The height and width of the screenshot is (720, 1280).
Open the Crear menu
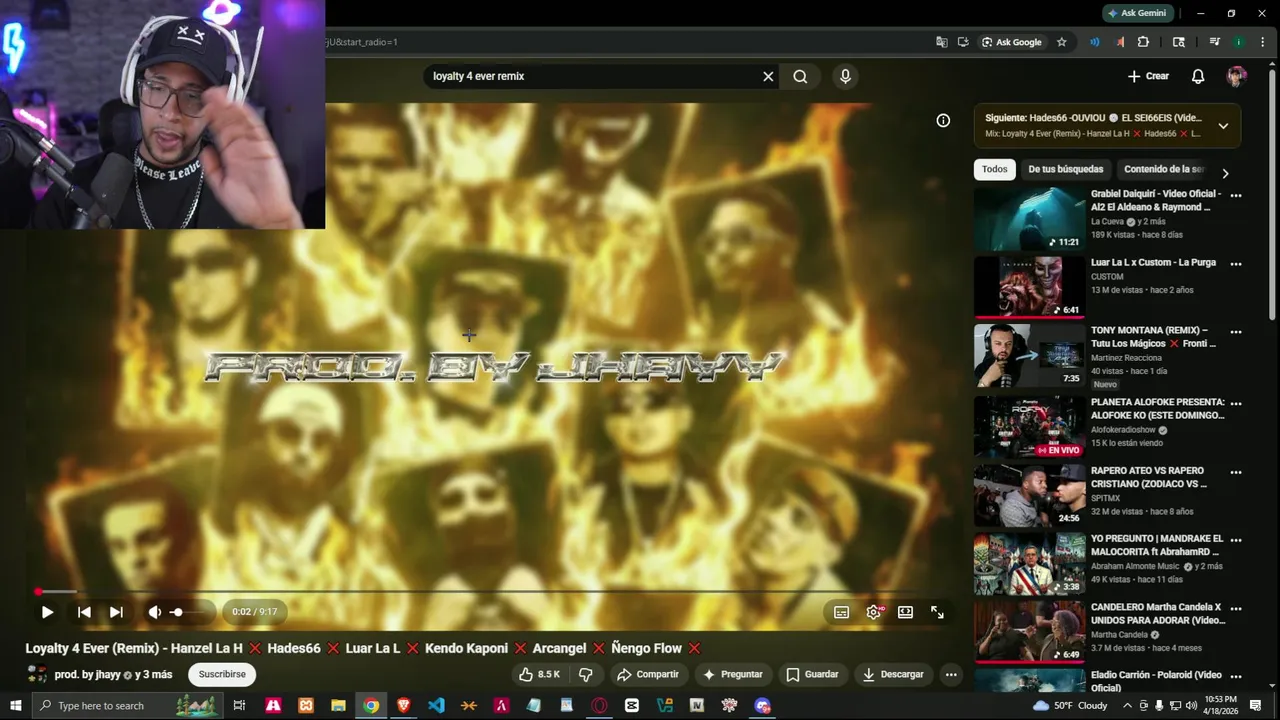(x=1148, y=76)
